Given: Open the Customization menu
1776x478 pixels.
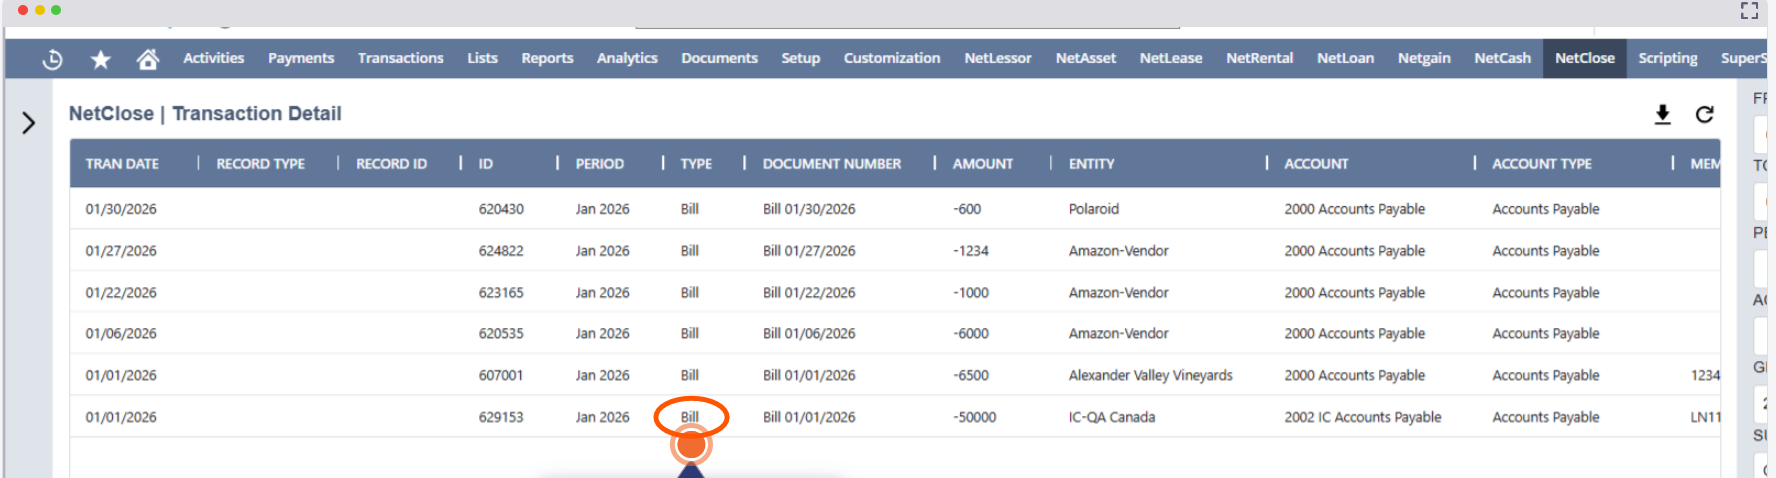Looking at the screenshot, I should click(891, 58).
